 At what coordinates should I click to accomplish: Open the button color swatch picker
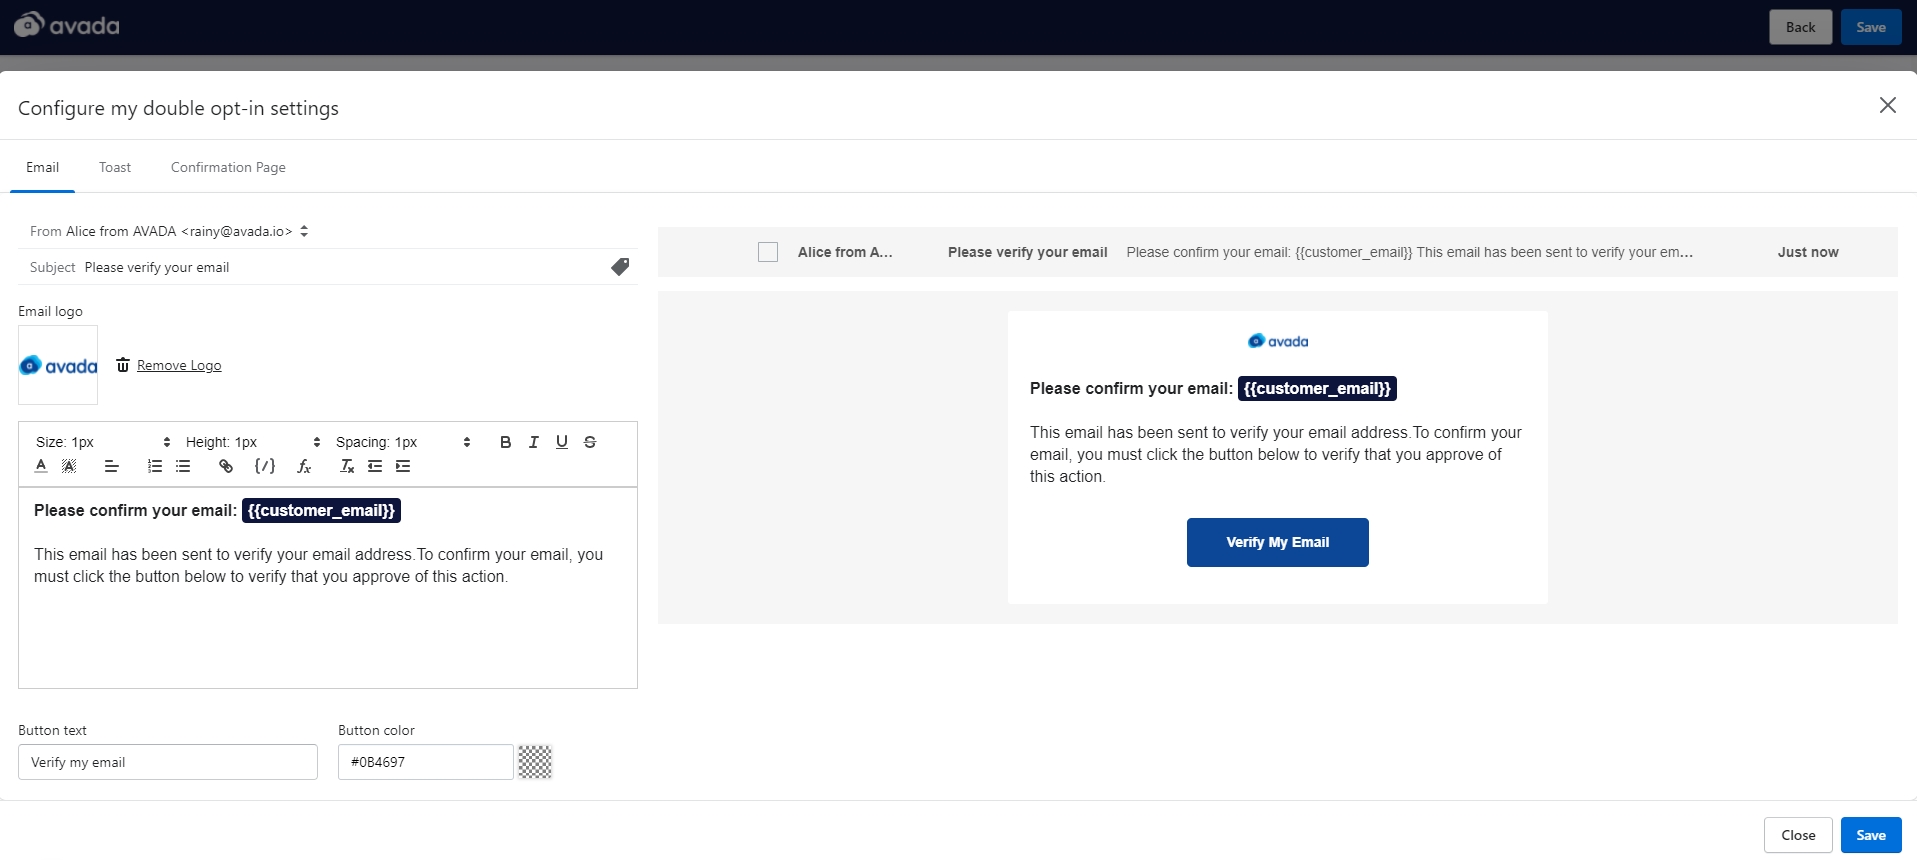[535, 762]
